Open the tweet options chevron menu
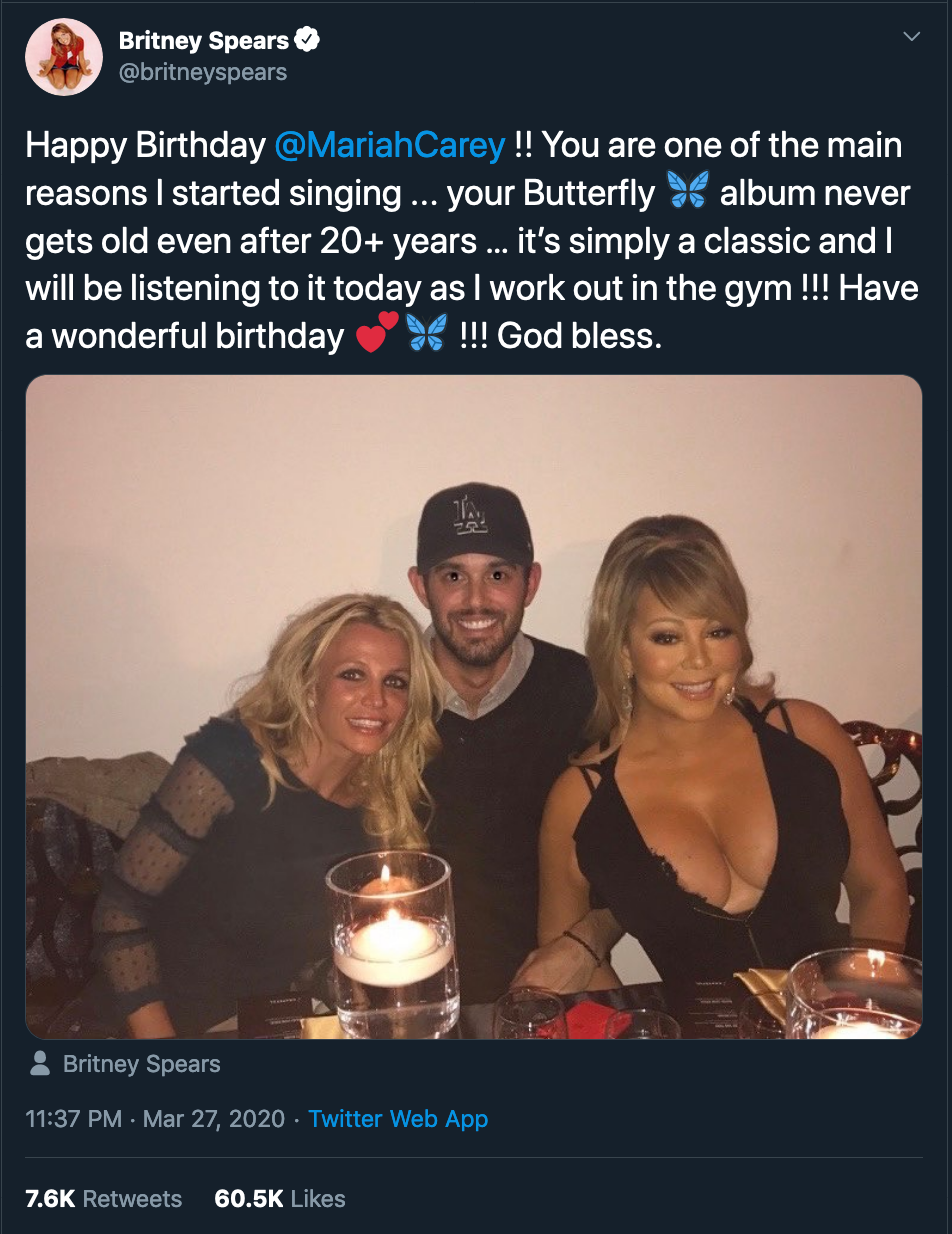Viewport: 952px width, 1234px height. click(911, 37)
